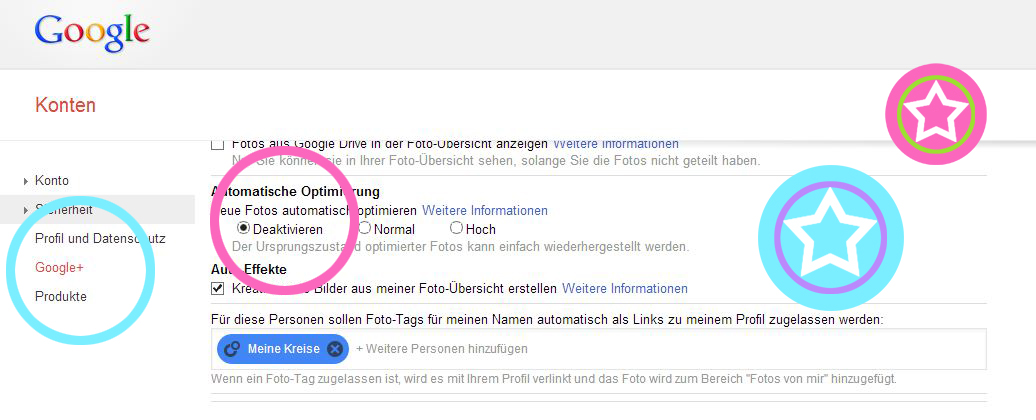
Task: Click the note about Ursprungszustand optimierter Fotos
Action: (x=461, y=247)
